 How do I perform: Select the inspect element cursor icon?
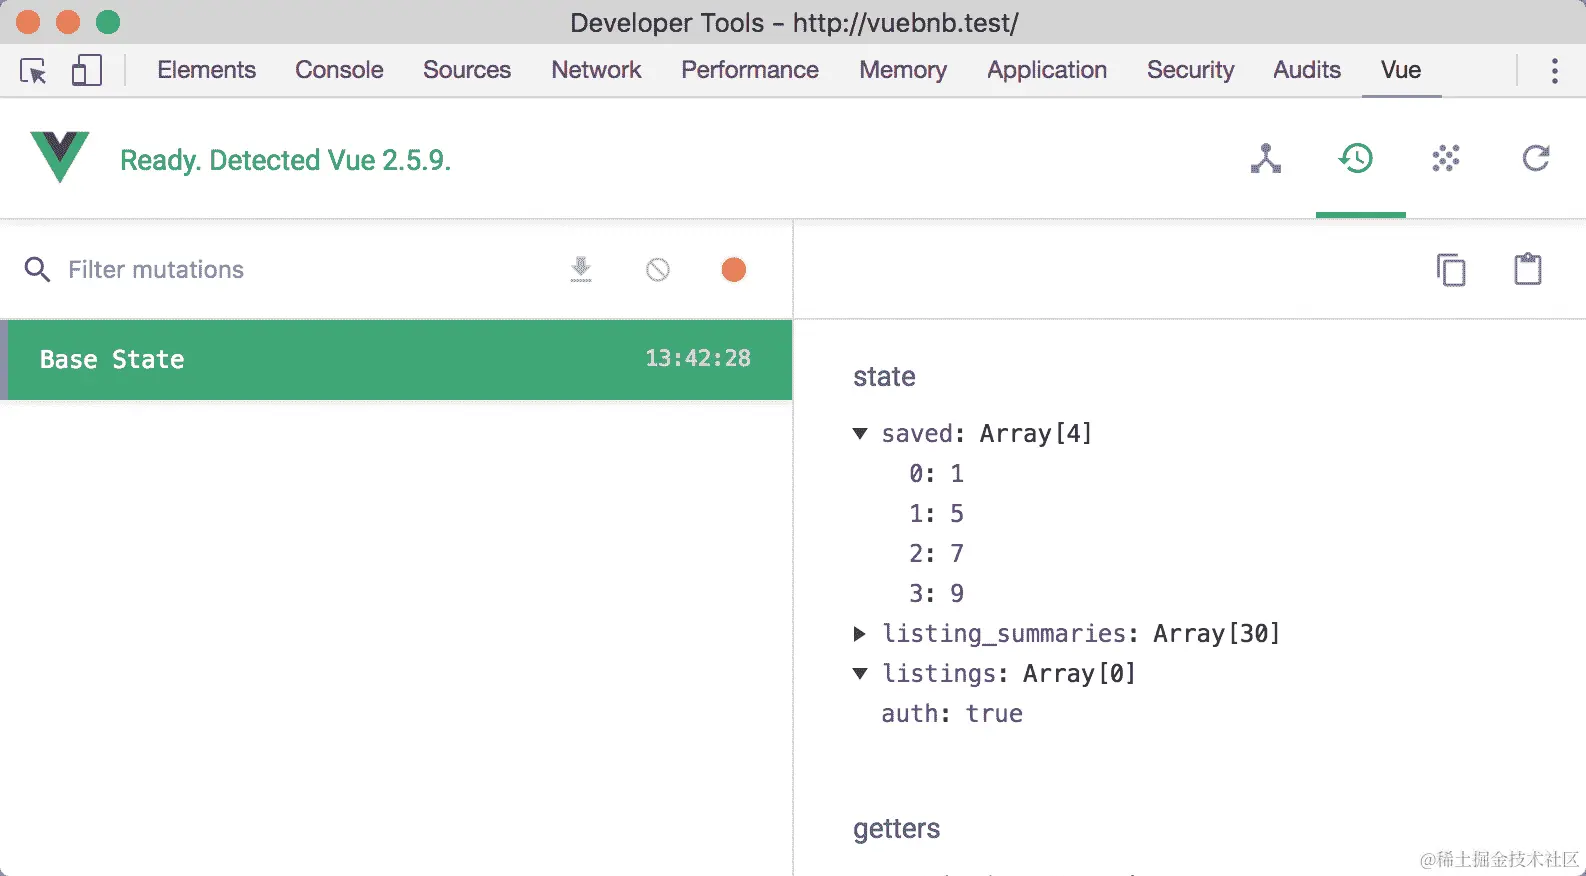pos(33,70)
